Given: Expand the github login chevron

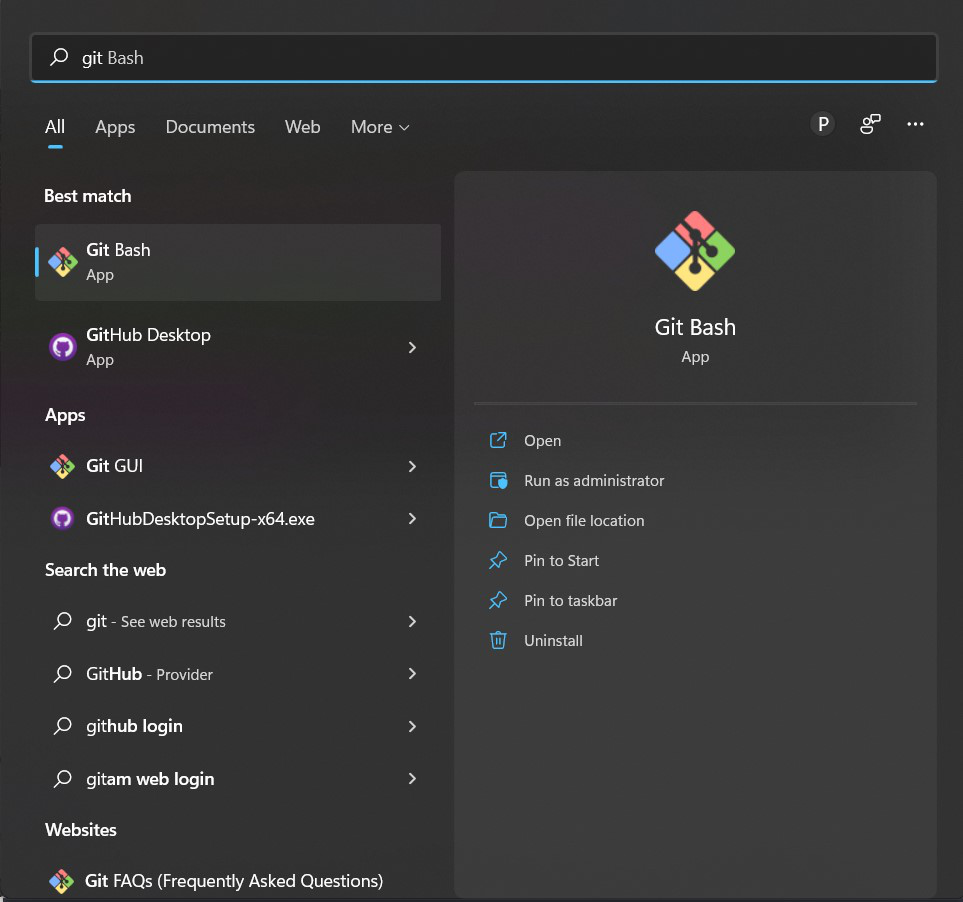Looking at the screenshot, I should coord(412,726).
